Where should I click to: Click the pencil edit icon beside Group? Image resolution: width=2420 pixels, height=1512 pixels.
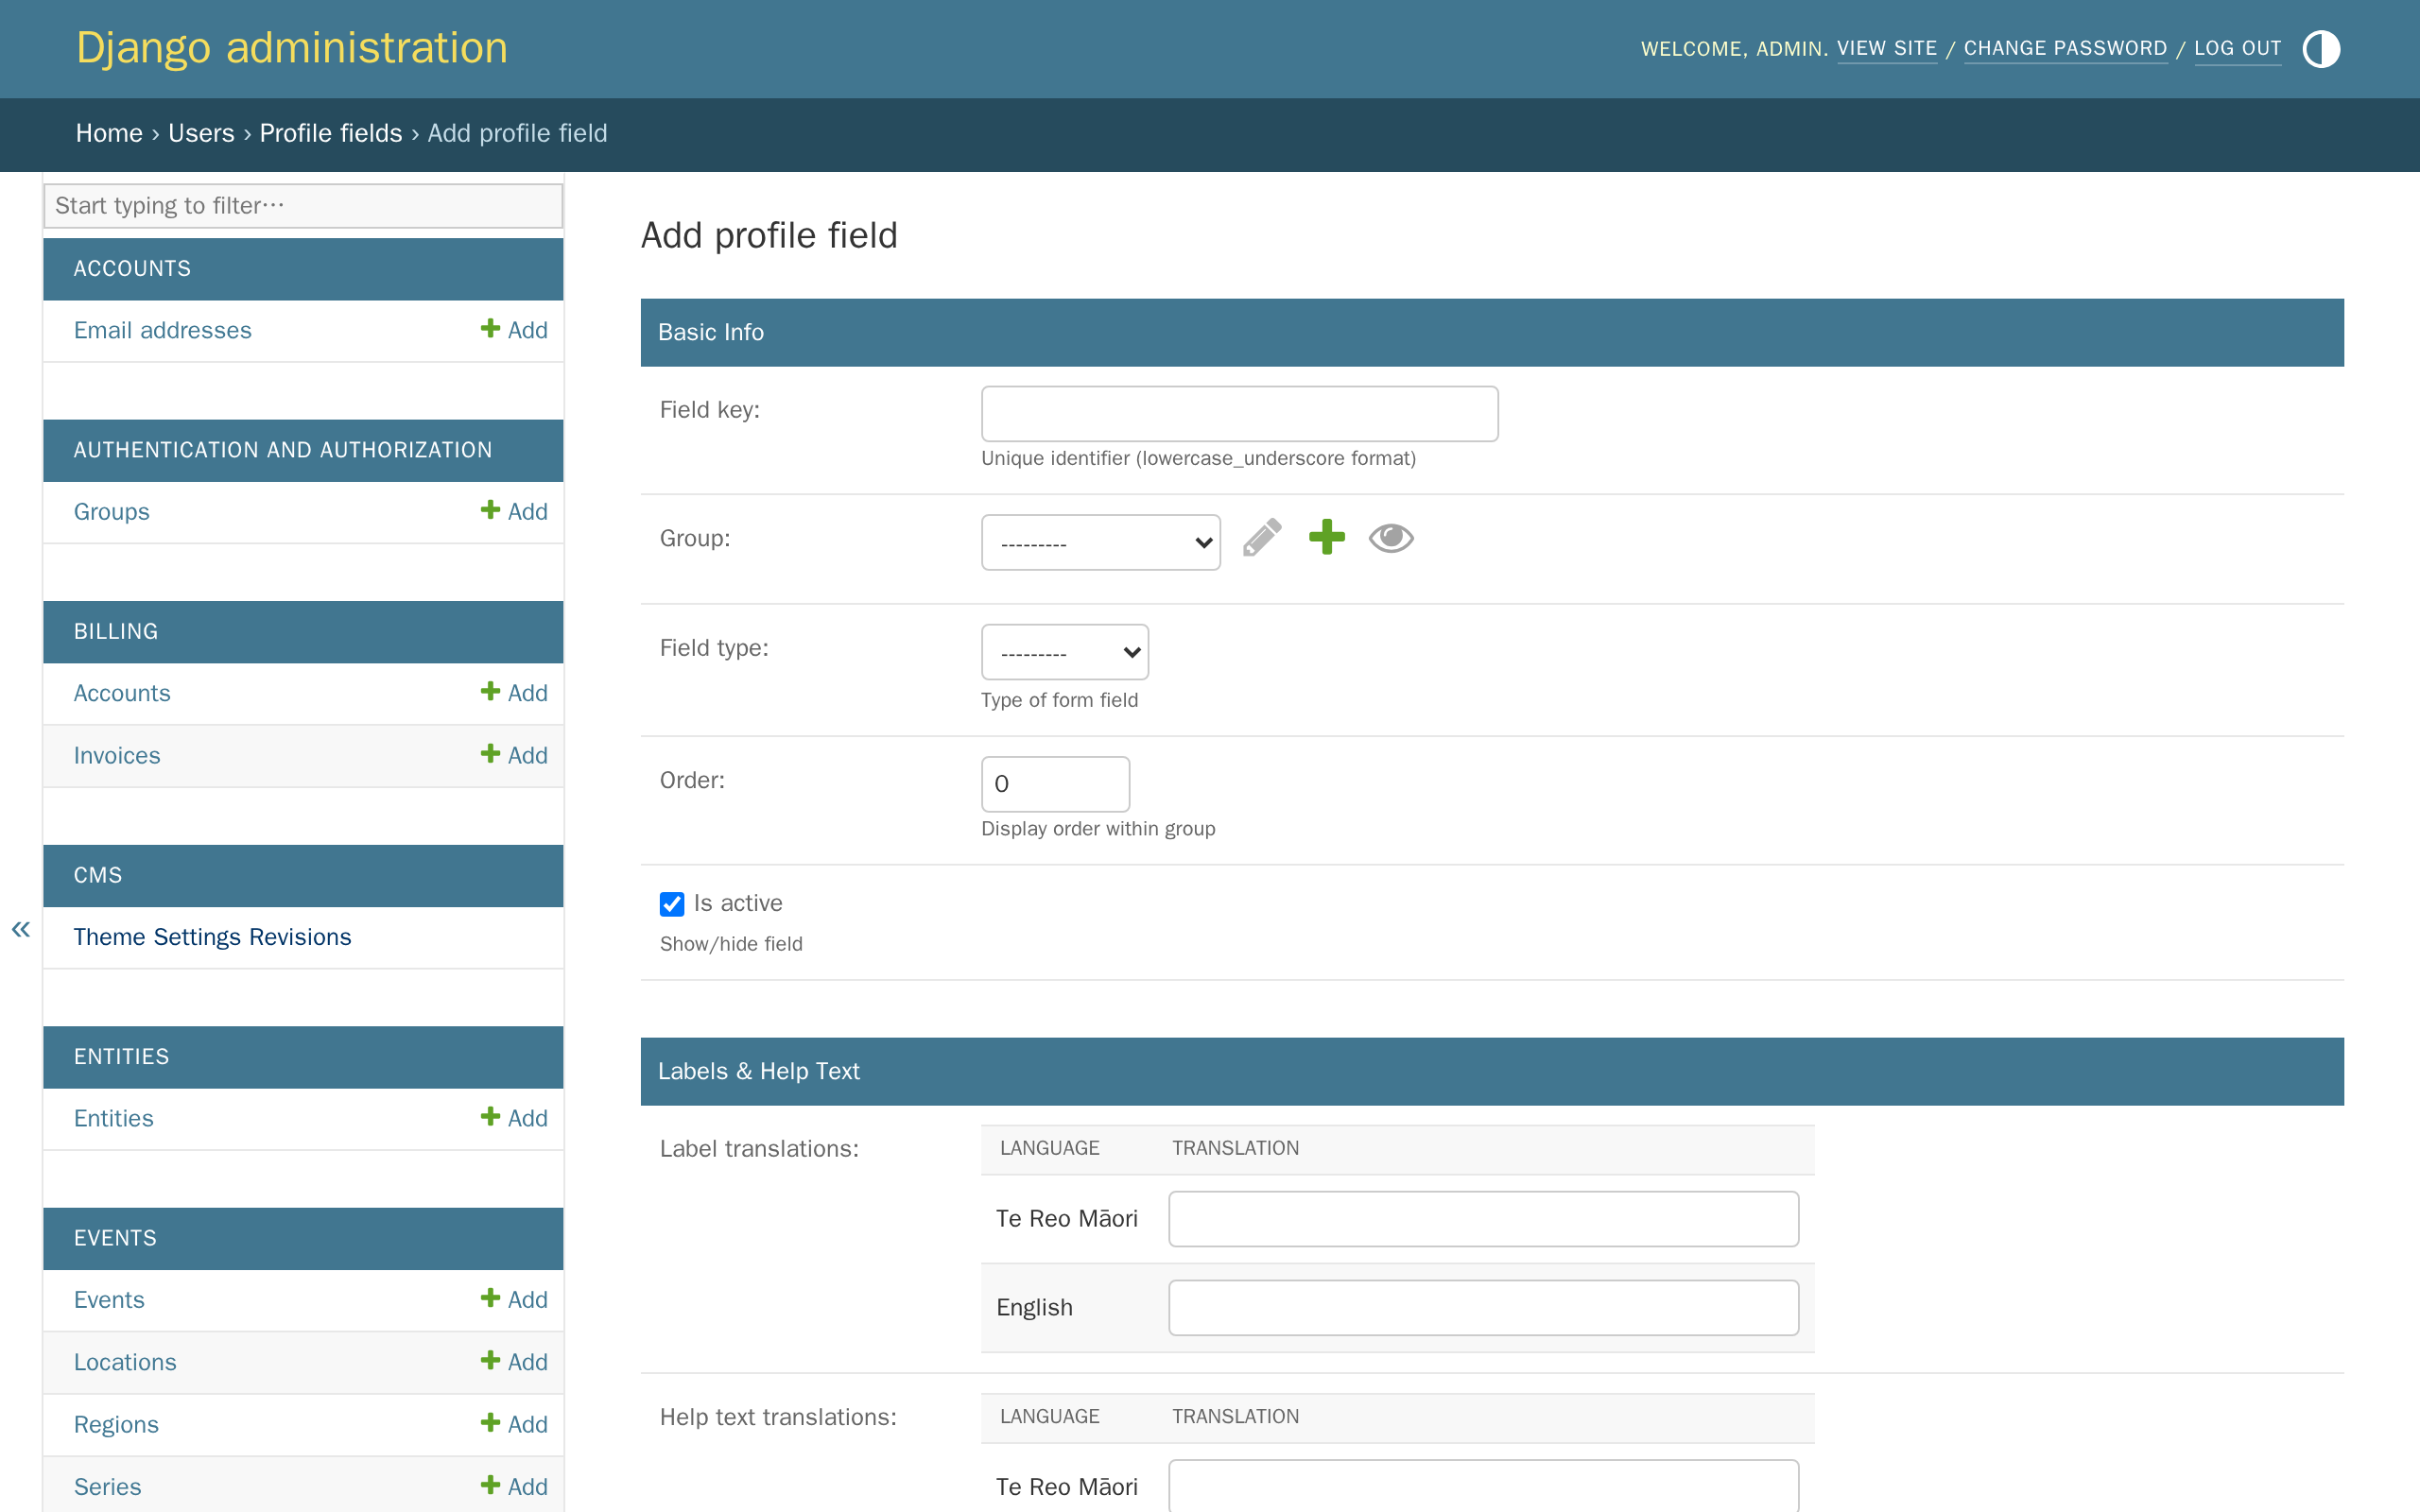point(1262,538)
